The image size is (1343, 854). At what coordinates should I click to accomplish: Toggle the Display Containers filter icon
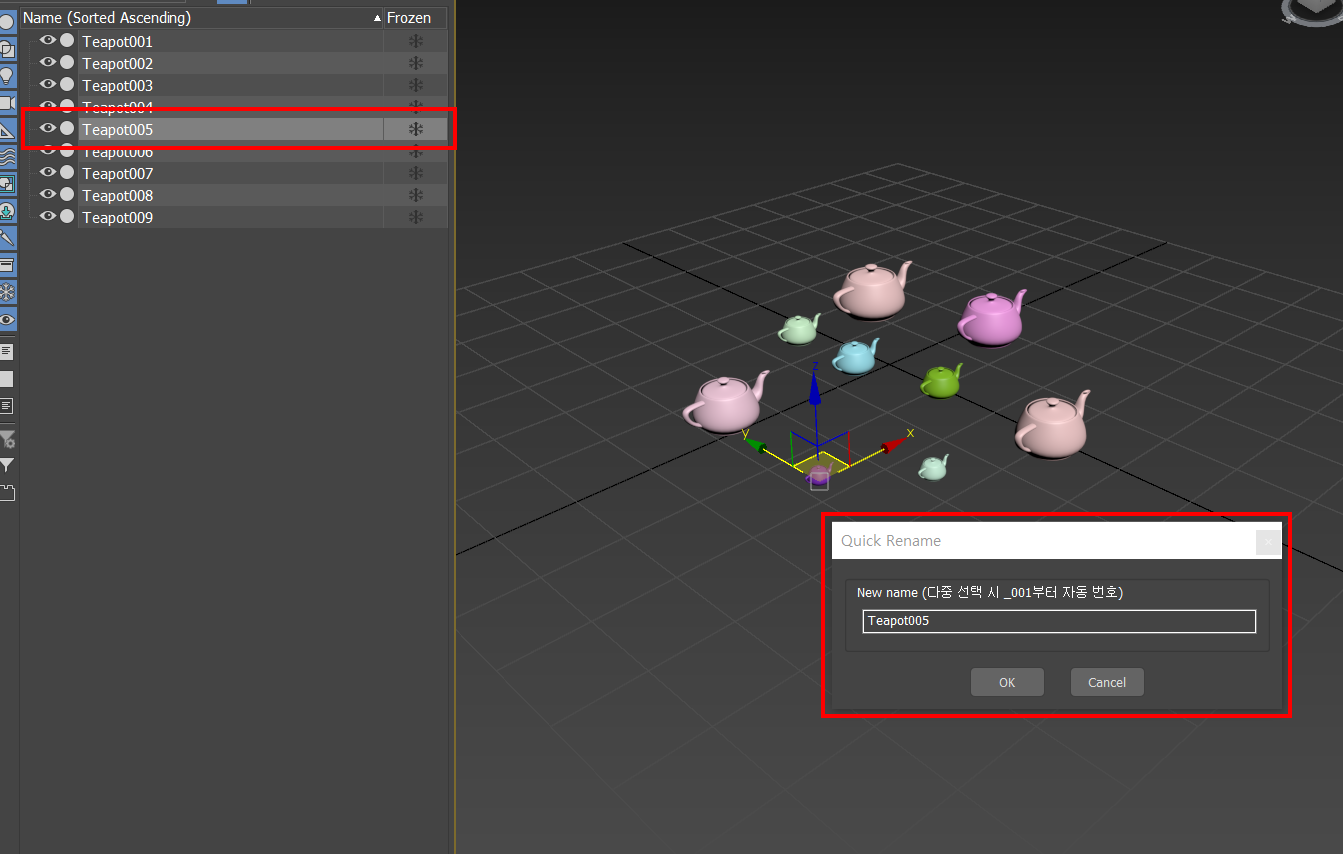point(6,265)
